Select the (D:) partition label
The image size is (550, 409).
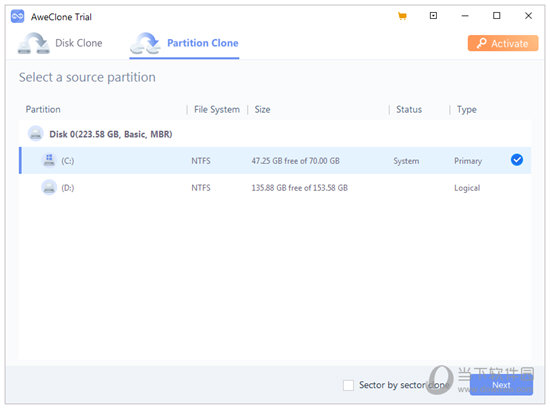point(68,188)
